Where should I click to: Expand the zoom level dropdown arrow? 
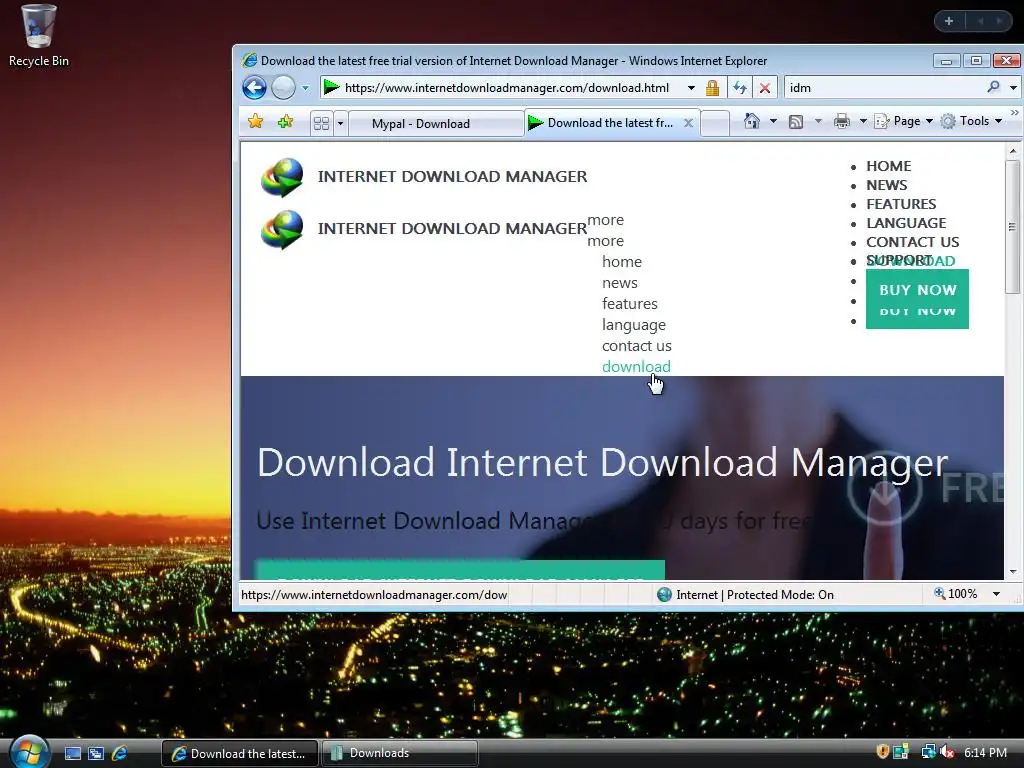[997, 594]
